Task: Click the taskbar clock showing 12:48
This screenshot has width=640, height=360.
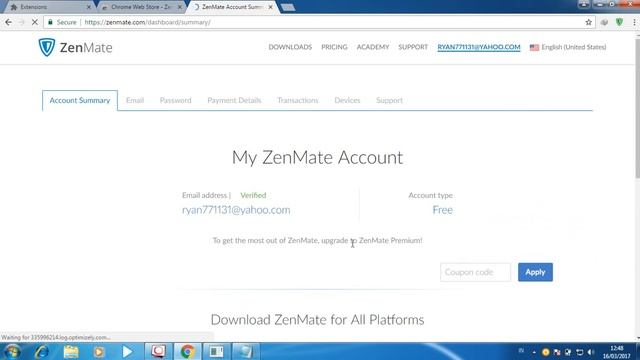Action: [x=616, y=352]
